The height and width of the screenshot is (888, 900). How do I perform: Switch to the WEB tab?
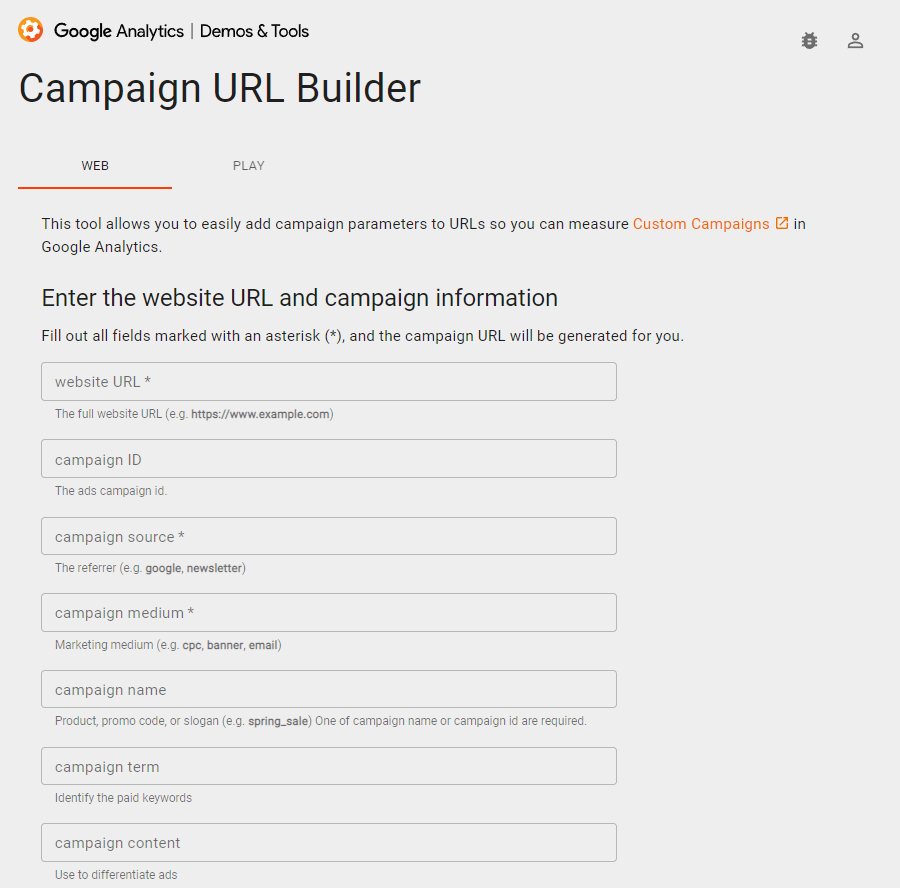95,166
